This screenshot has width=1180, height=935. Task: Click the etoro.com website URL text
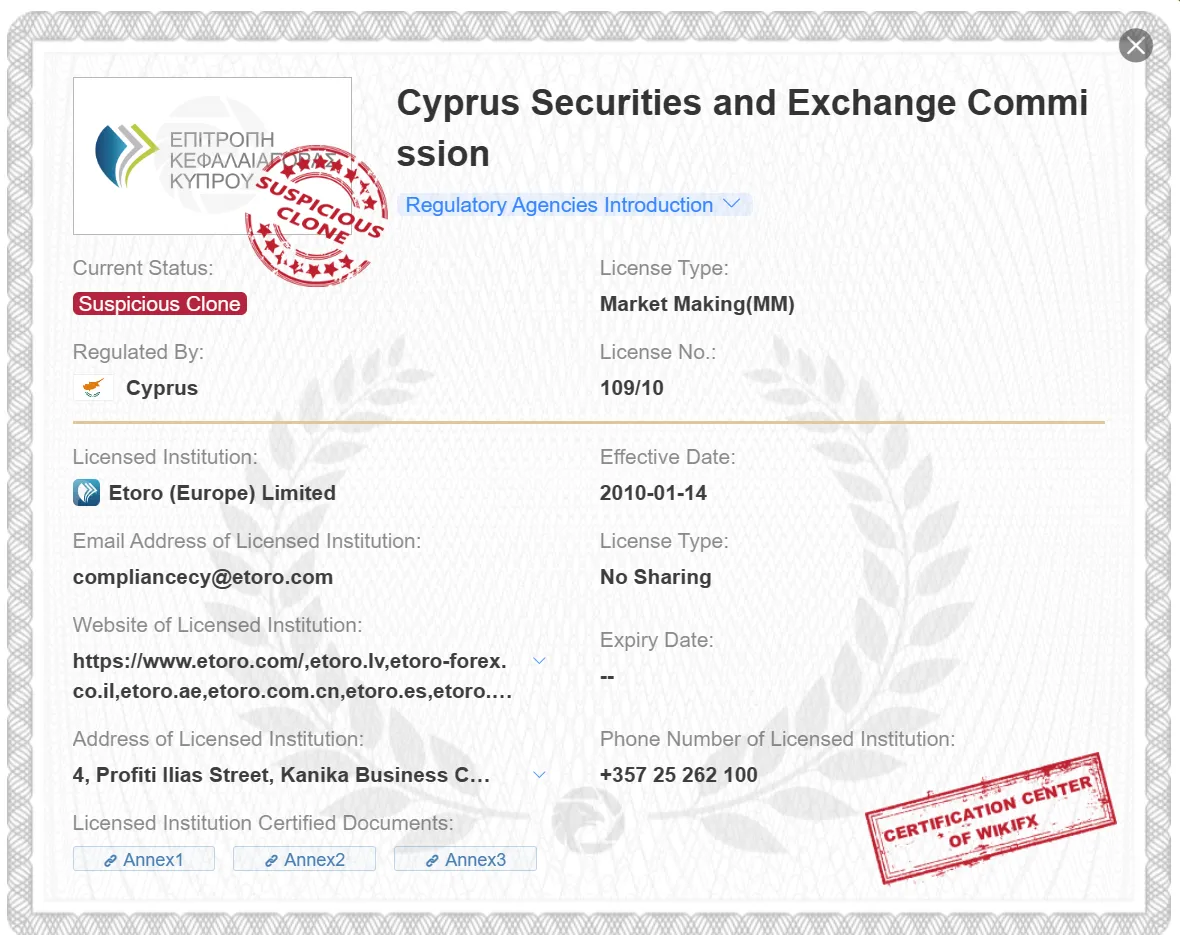coord(292,676)
